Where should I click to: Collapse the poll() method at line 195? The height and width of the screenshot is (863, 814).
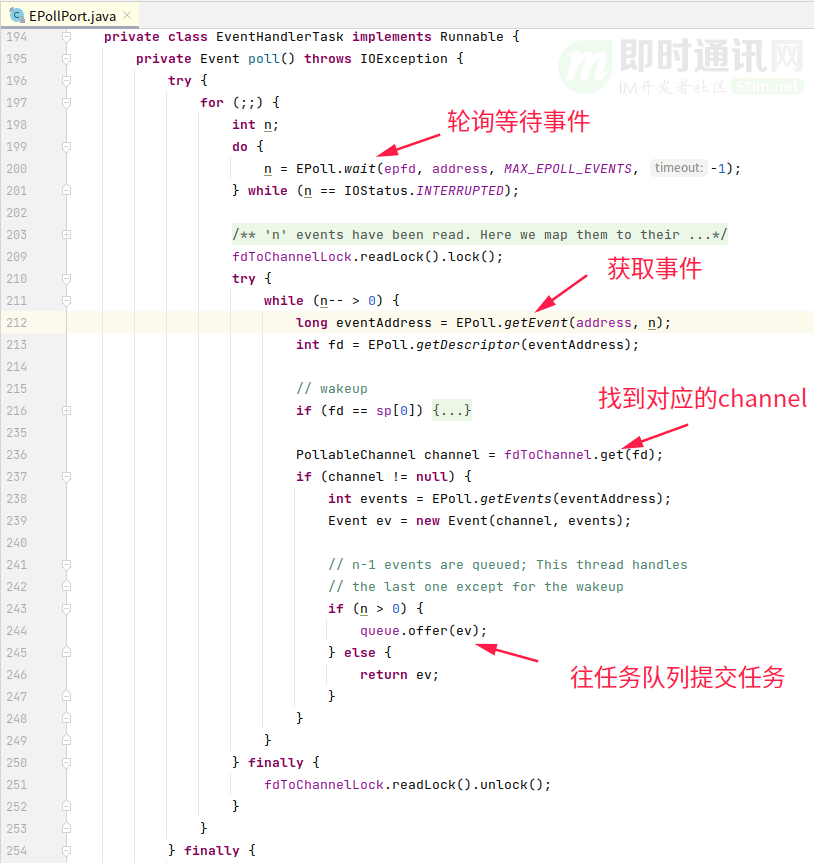pos(67,59)
